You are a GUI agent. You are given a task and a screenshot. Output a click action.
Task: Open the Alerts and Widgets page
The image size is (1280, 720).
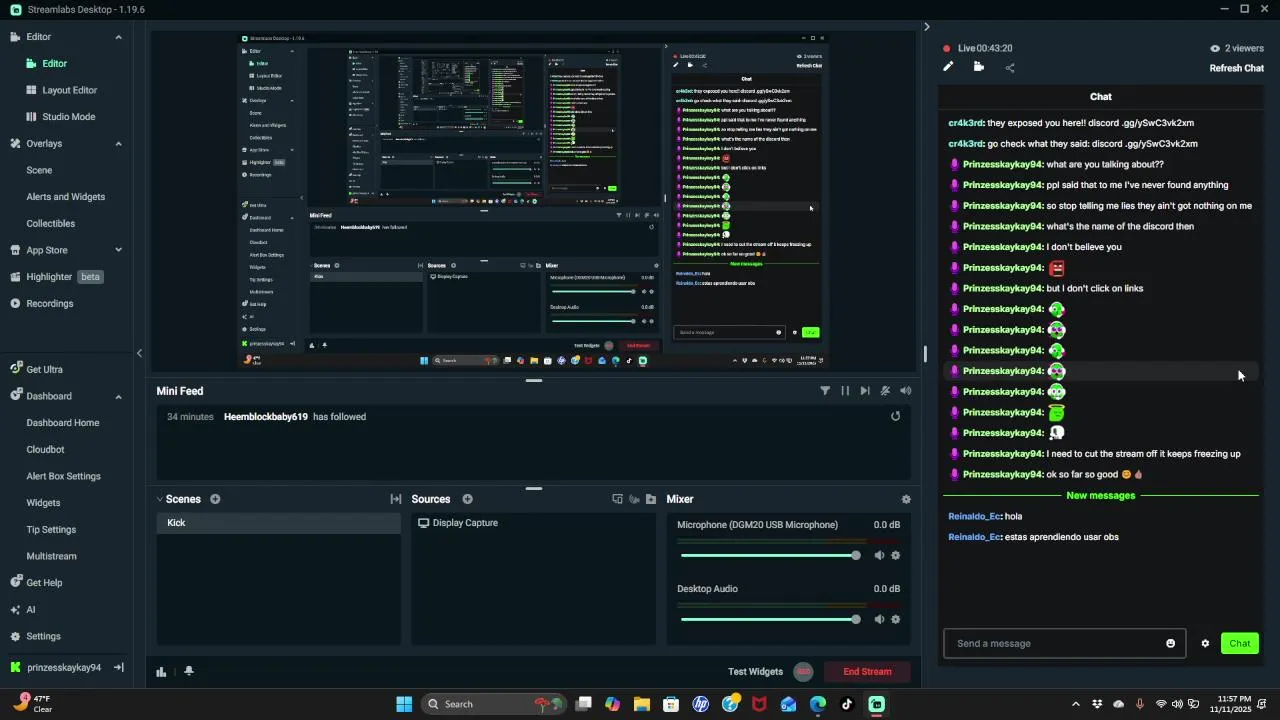tap(66, 197)
